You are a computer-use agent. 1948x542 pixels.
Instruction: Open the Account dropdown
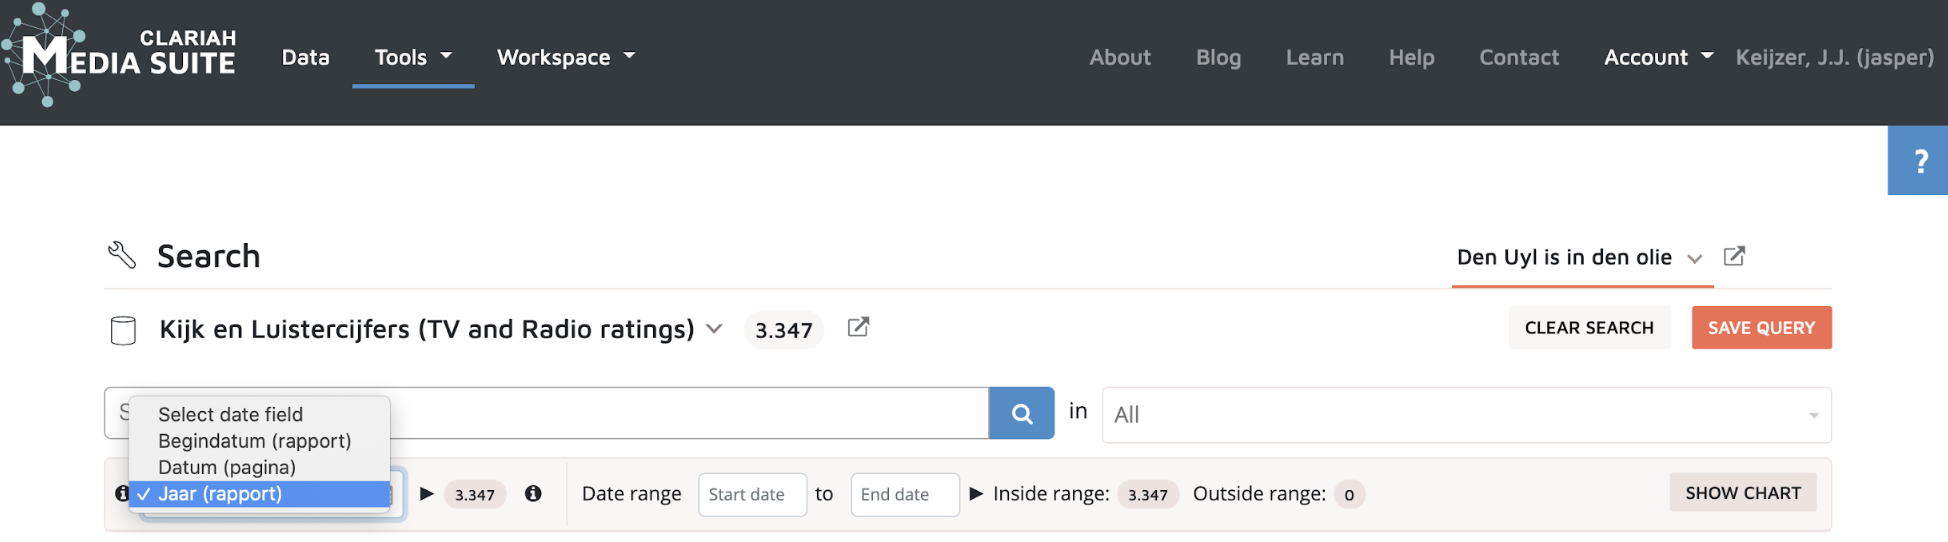point(1657,57)
